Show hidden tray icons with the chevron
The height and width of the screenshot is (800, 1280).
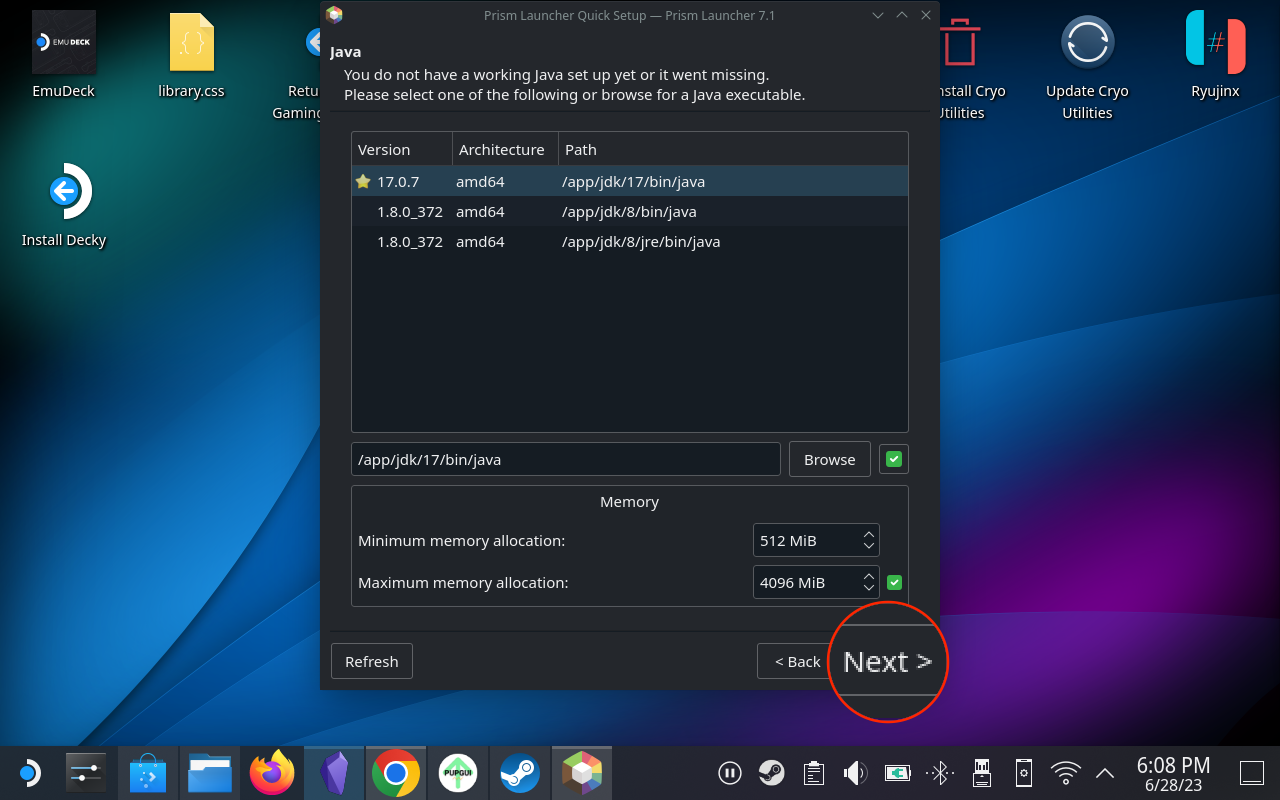(x=1104, y=772)
